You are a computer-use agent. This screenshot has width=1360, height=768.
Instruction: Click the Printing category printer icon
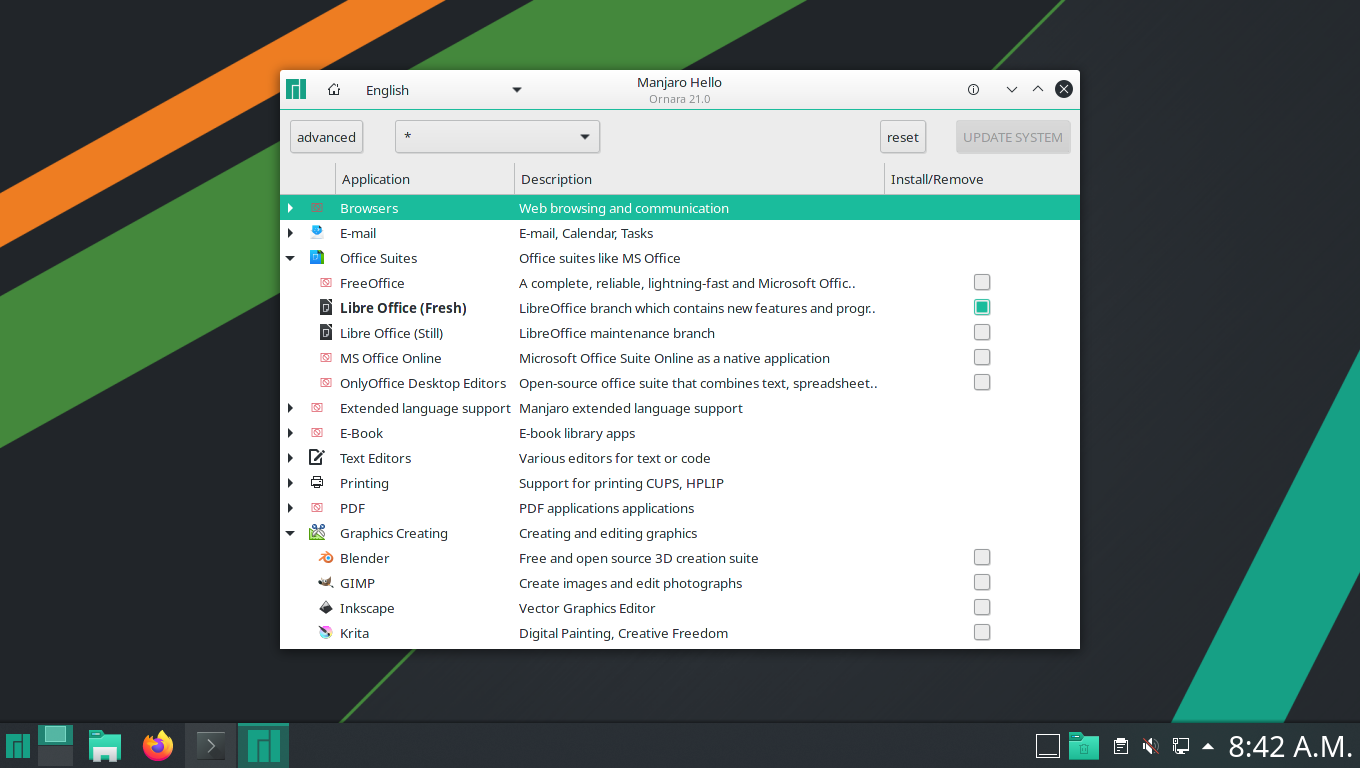coord(317,483)
